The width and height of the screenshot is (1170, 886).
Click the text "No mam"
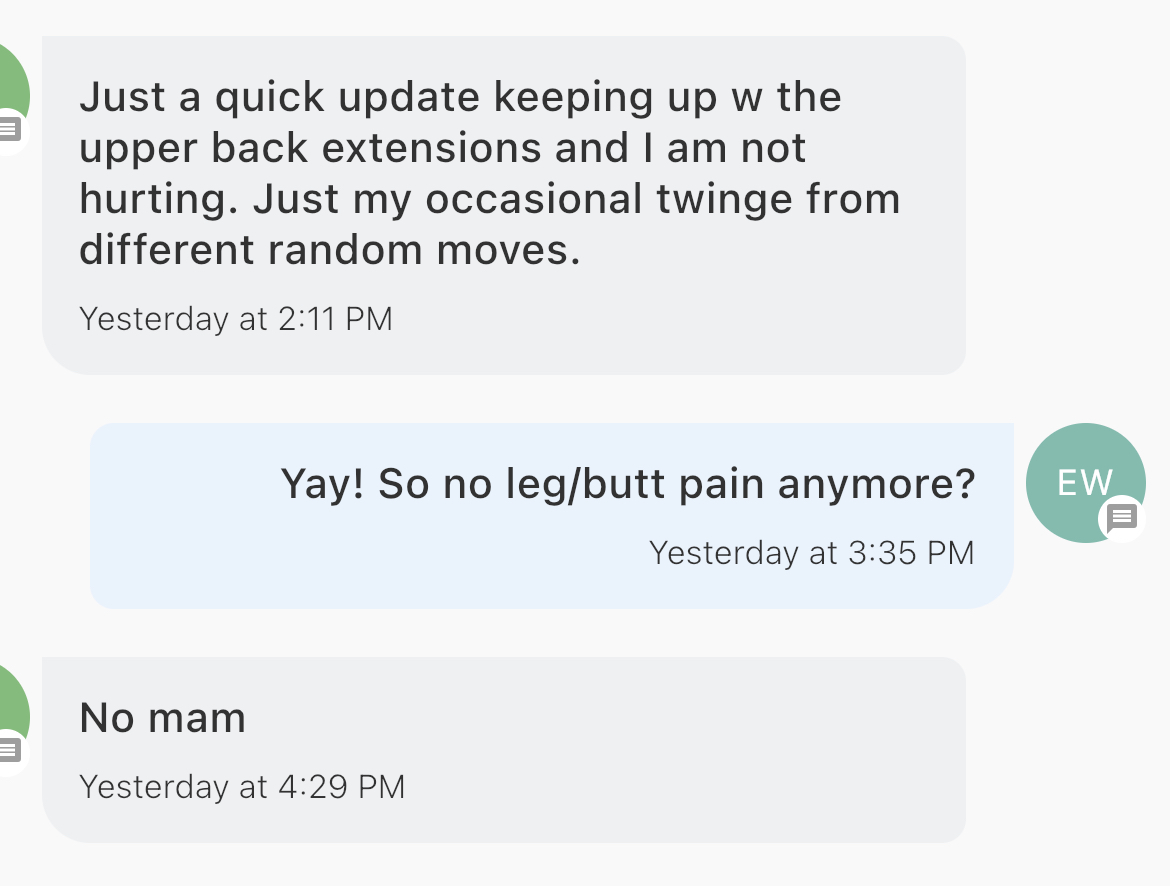163,718
